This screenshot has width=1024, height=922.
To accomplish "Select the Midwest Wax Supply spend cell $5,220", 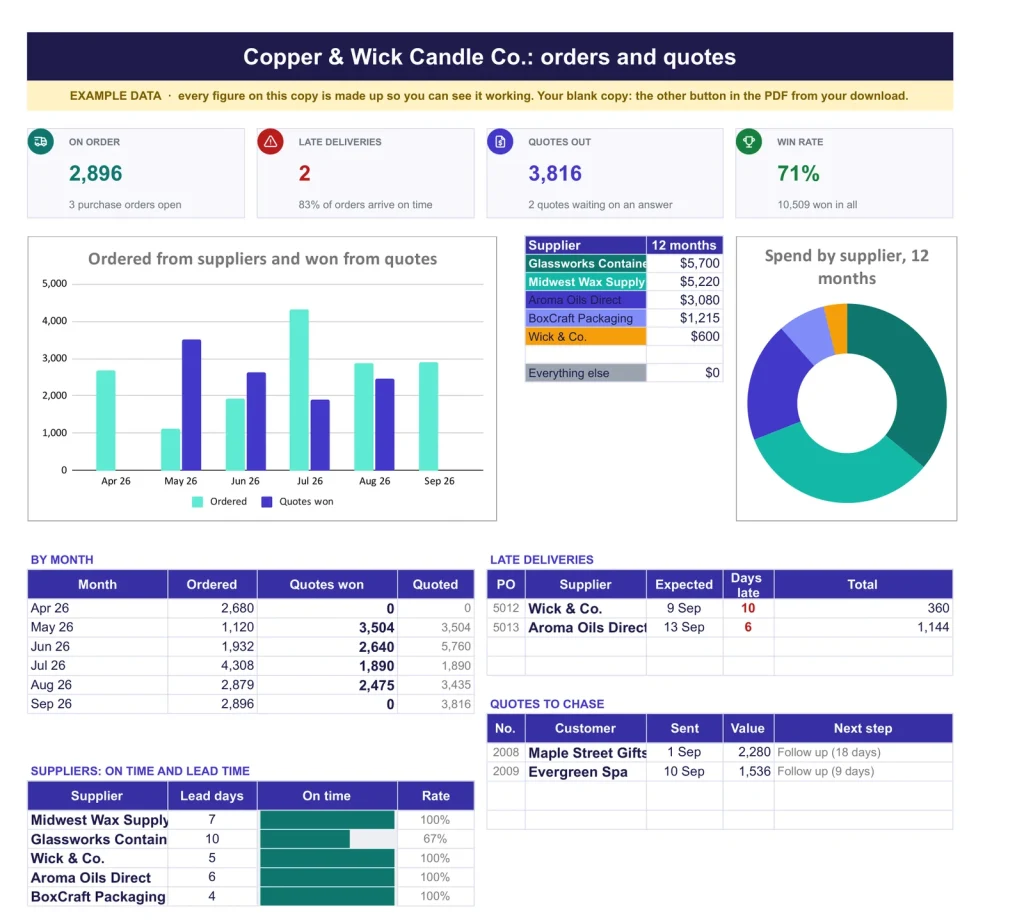I will [x=684, y=281].
